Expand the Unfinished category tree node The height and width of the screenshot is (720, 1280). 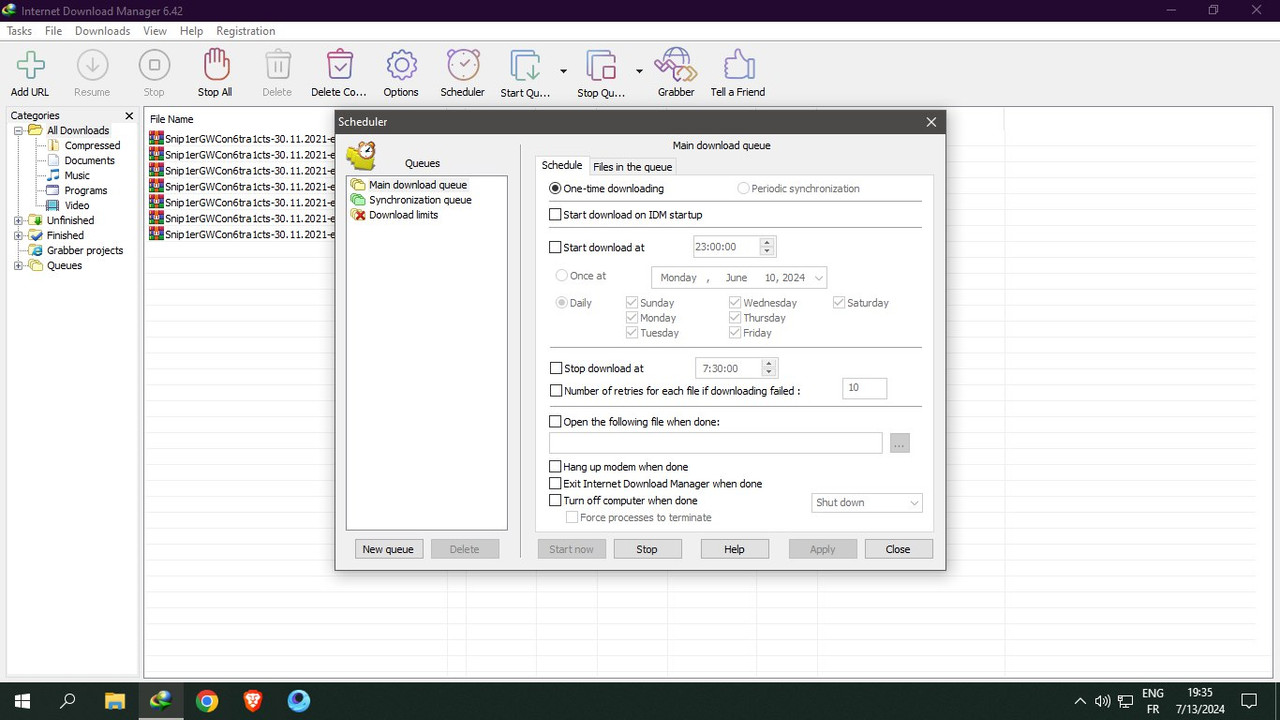pos(18,221)
